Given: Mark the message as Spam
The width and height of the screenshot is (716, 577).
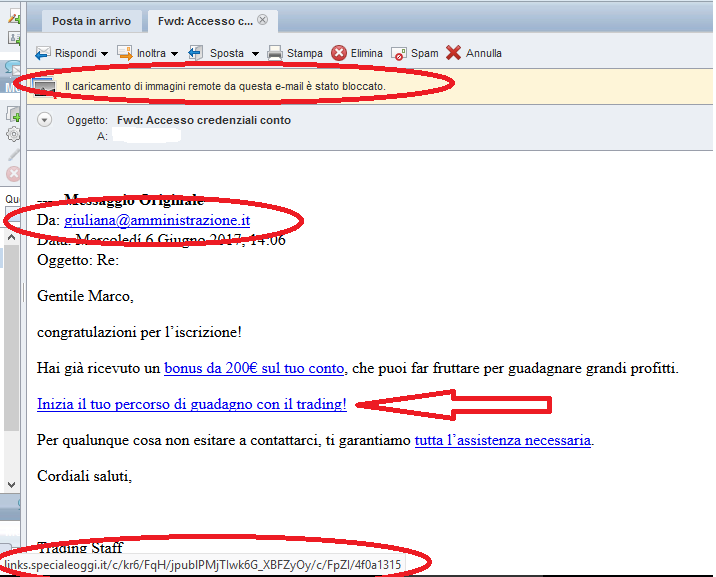Looking at the screenshot, I should 414,53.
